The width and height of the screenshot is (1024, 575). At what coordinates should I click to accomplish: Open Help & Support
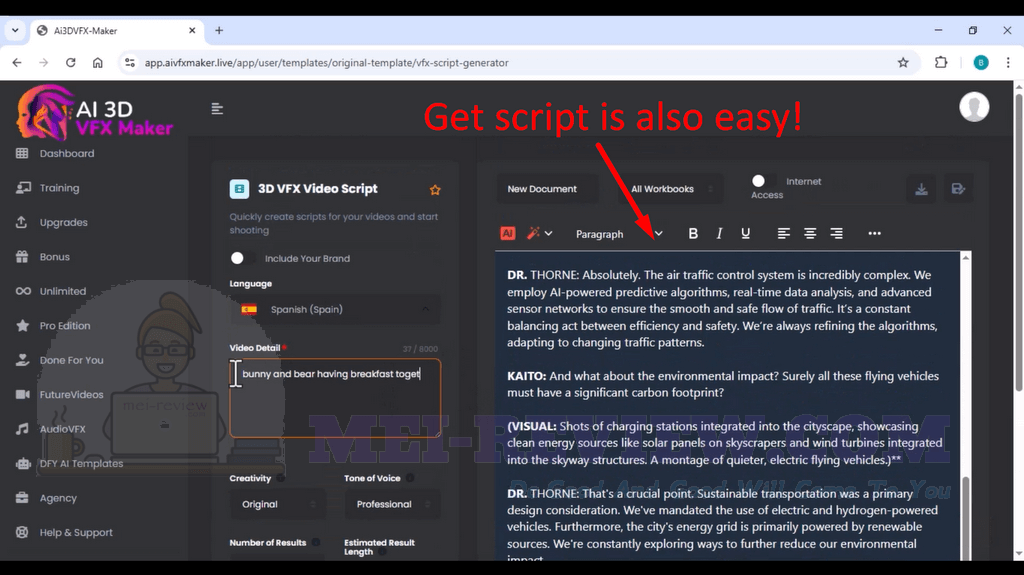point(76,533)
